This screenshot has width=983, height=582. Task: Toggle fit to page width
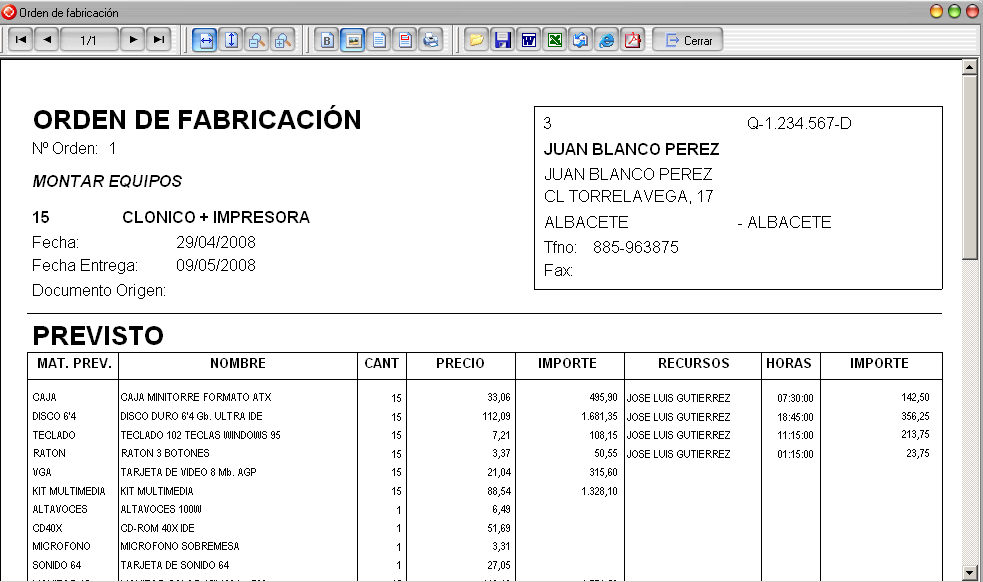click(205, 41)
